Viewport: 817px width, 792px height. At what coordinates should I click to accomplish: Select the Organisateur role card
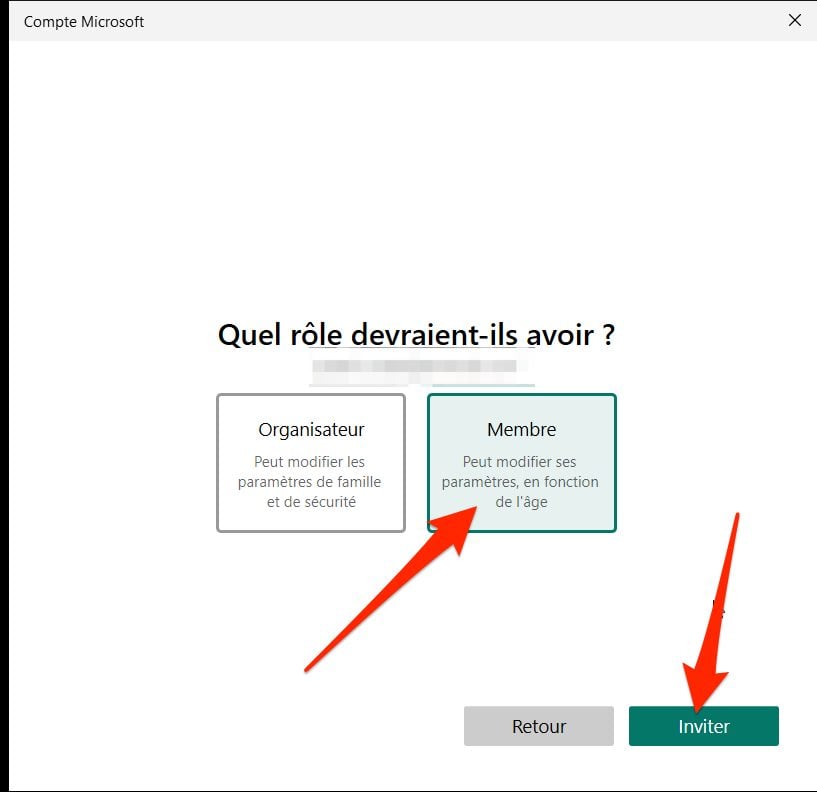pos(311,463)
